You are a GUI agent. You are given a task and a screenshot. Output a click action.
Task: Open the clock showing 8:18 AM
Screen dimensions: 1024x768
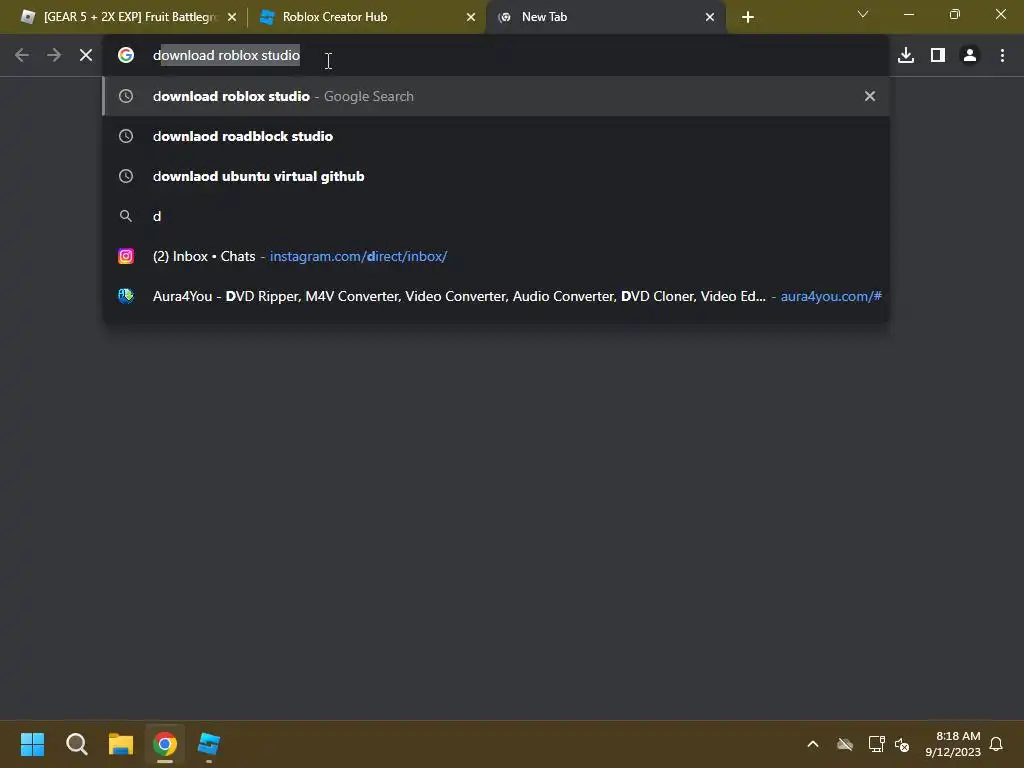[x=953, y=744]
